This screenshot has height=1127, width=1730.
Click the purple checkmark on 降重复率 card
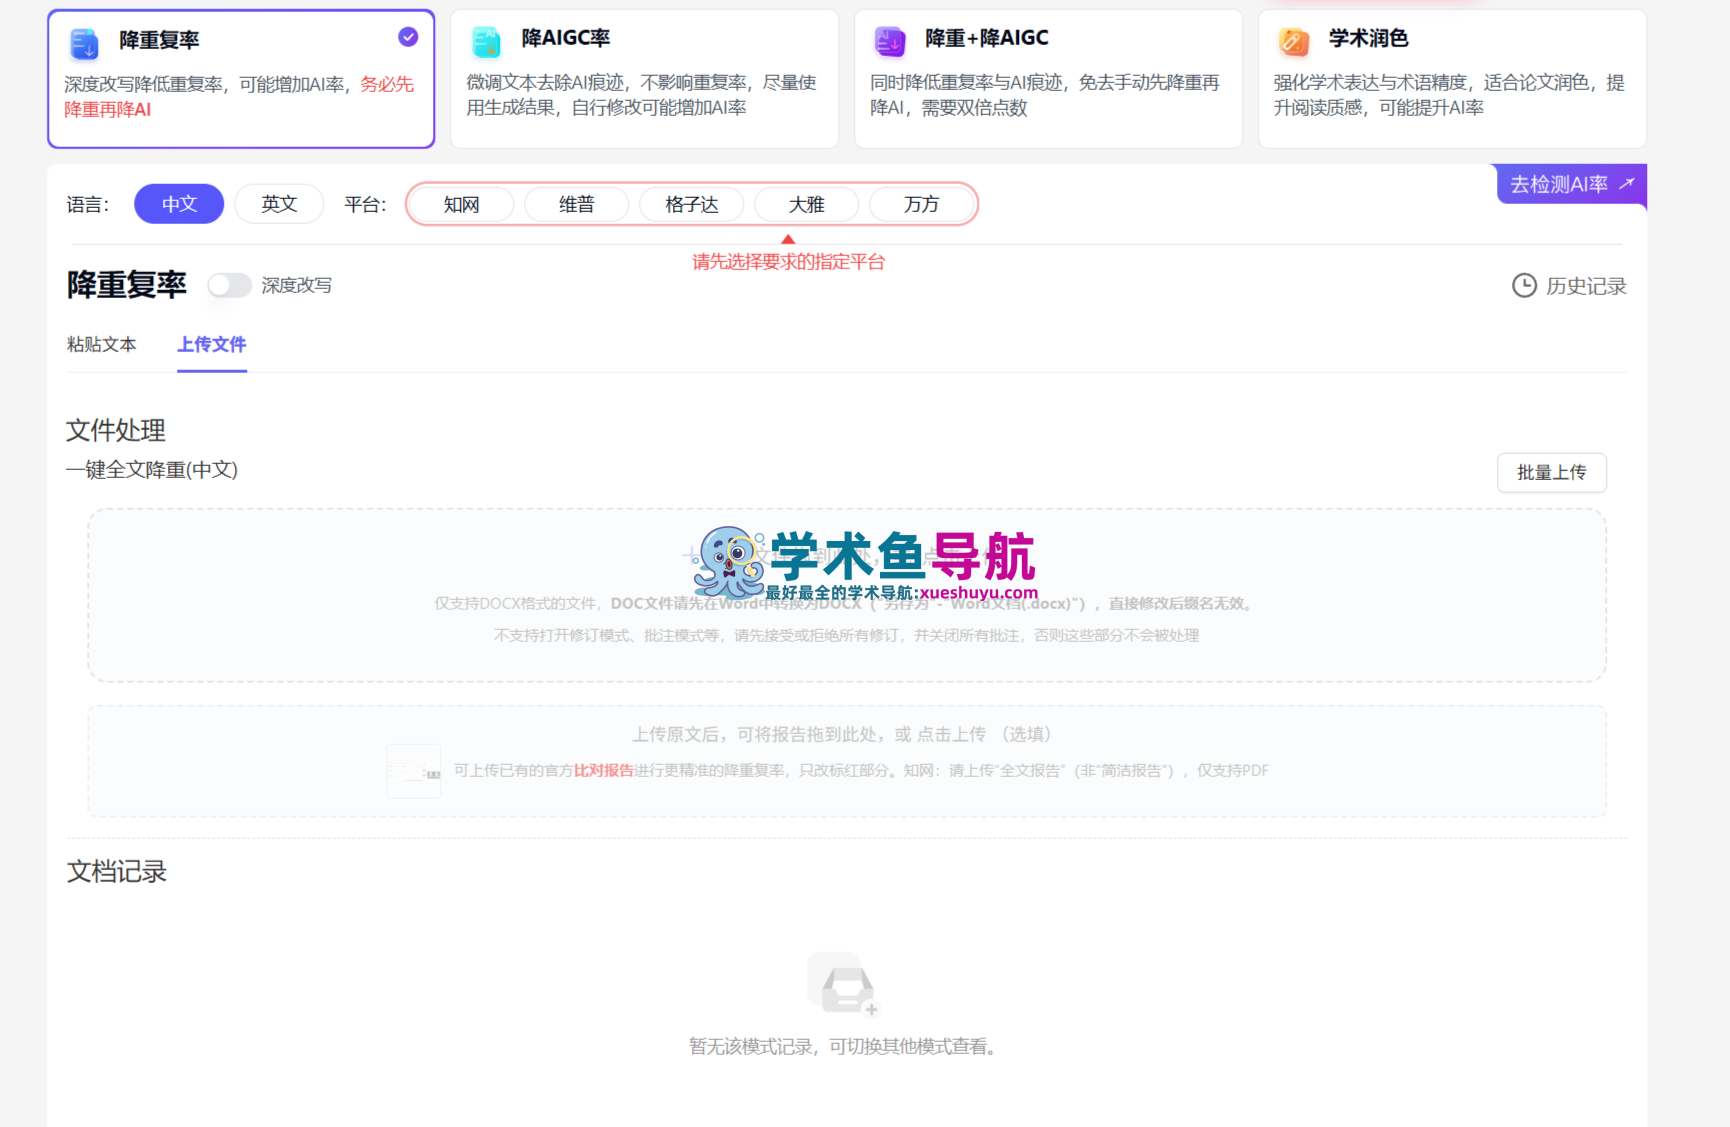pyautogui.click(x=408, y=37)
